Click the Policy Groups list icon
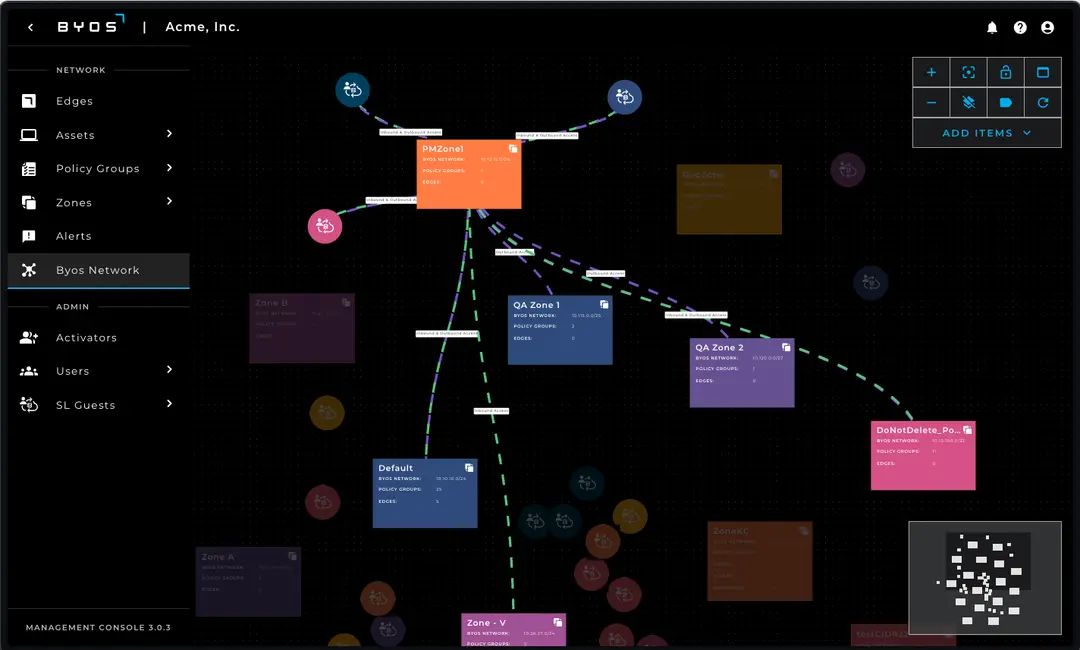Viewport: 1080px width, 650px height. [29, 169]
